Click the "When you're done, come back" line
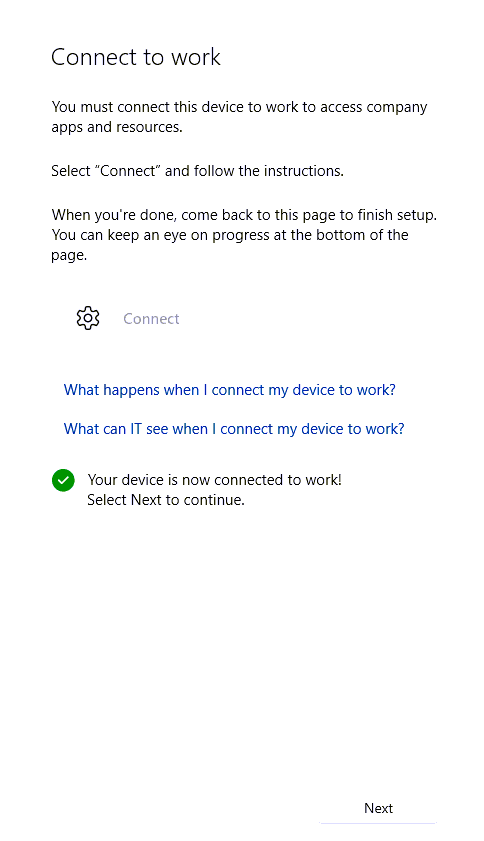The image size is (484, 841). 244,215
